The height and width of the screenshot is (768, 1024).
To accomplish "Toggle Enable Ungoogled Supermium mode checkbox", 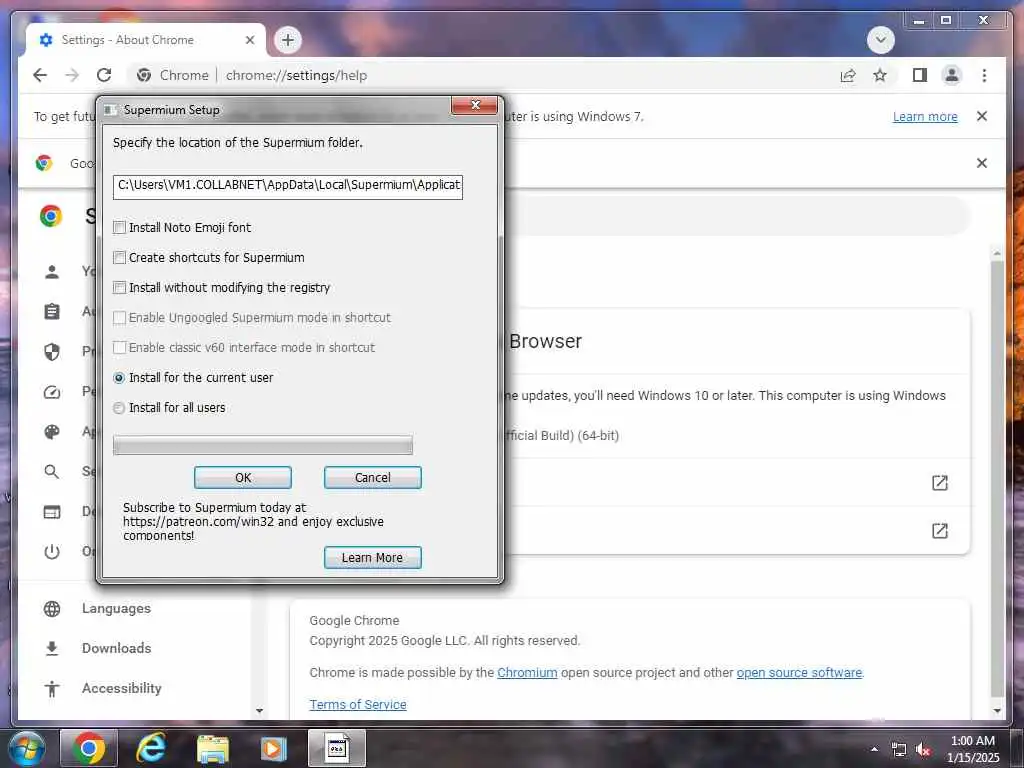I will (x=120, y=317).
